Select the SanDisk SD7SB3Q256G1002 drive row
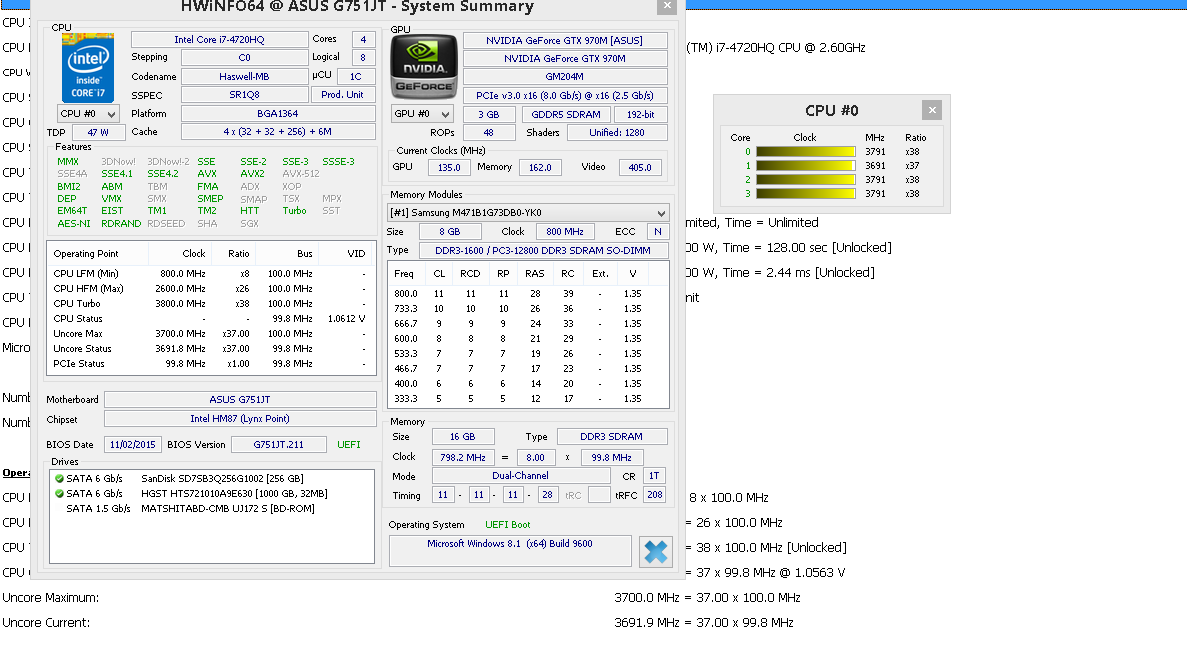This screenshot has width=1187, height=664. coord(211,479)
